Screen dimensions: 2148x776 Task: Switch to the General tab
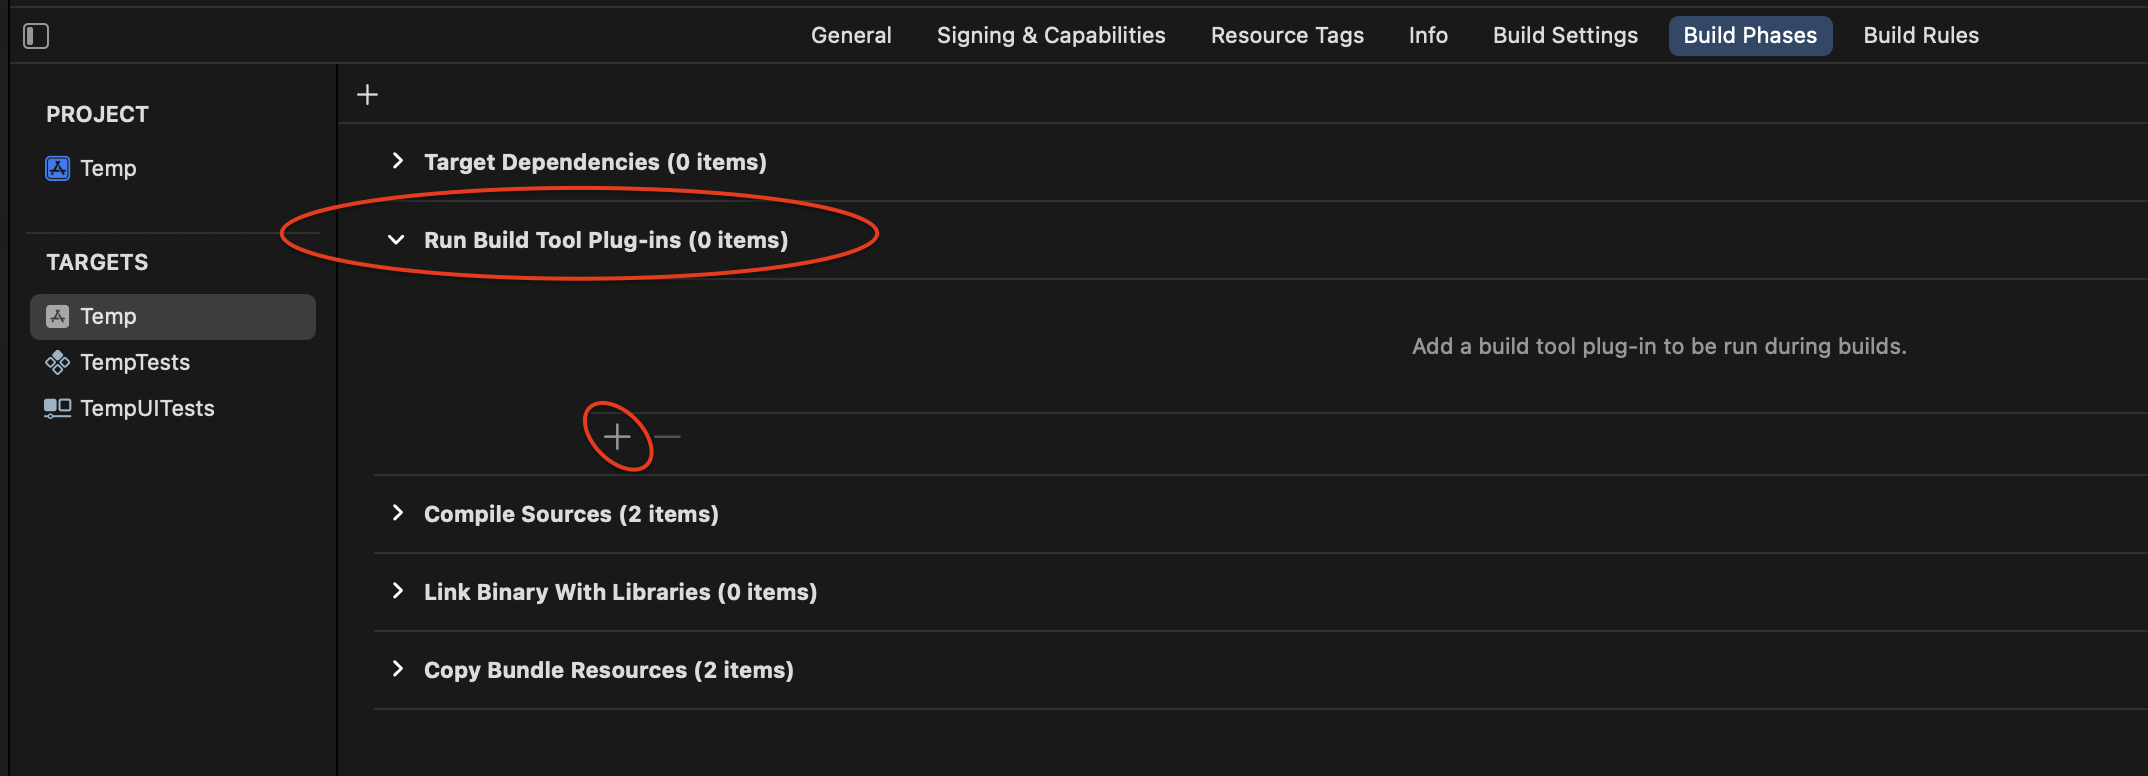click(851, 35)
